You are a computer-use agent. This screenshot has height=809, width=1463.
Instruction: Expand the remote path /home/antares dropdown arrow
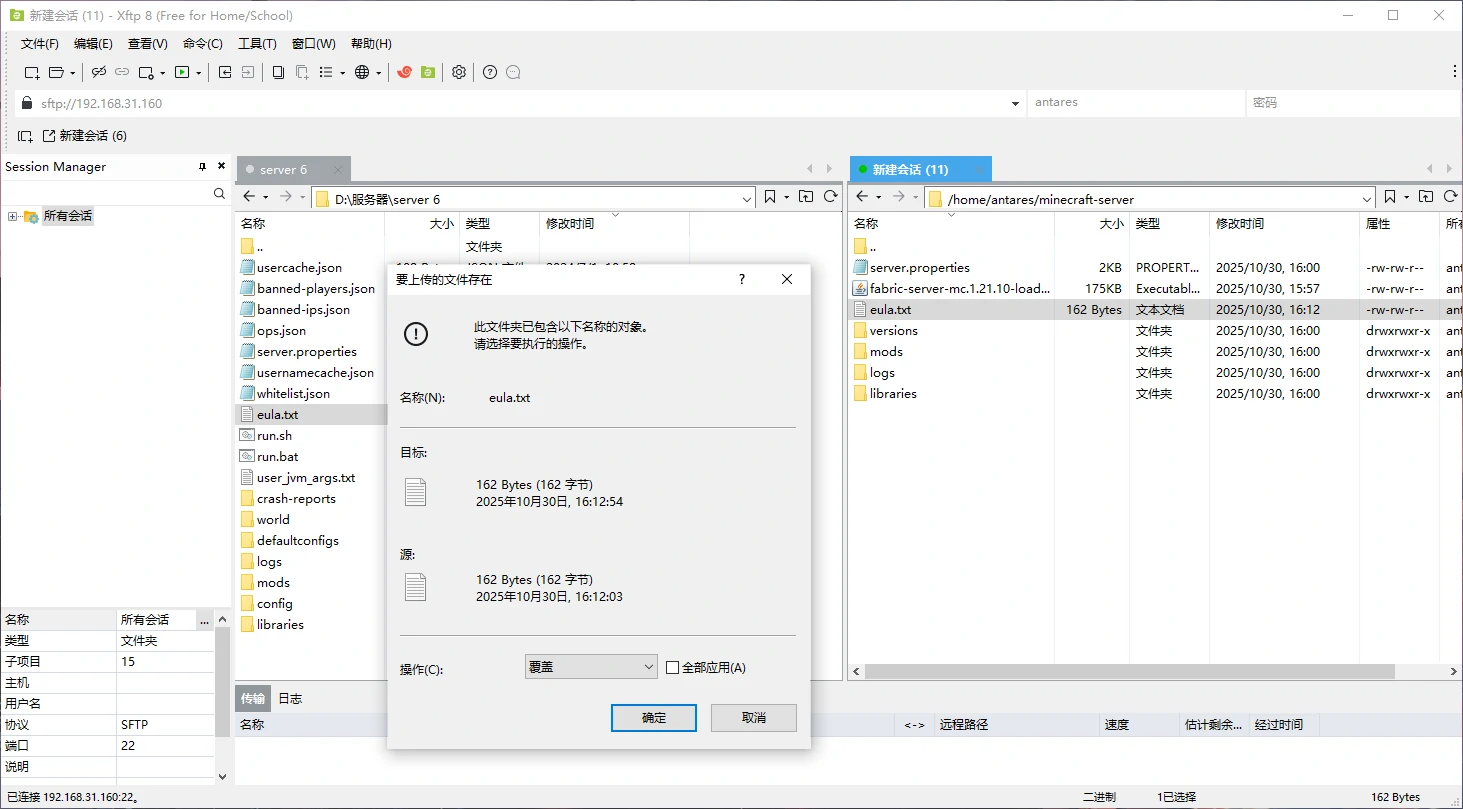point(1364,199)
